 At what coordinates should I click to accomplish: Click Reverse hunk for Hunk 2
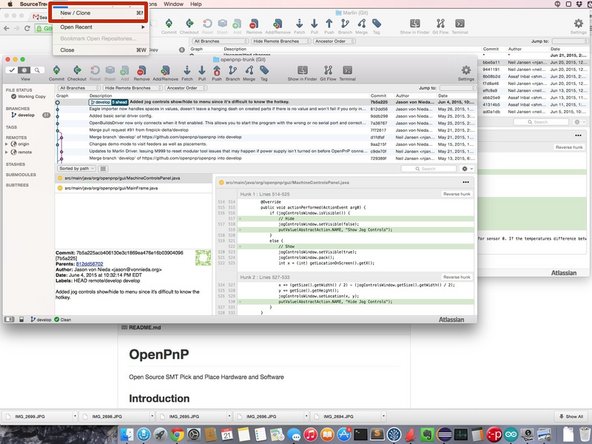456,277
